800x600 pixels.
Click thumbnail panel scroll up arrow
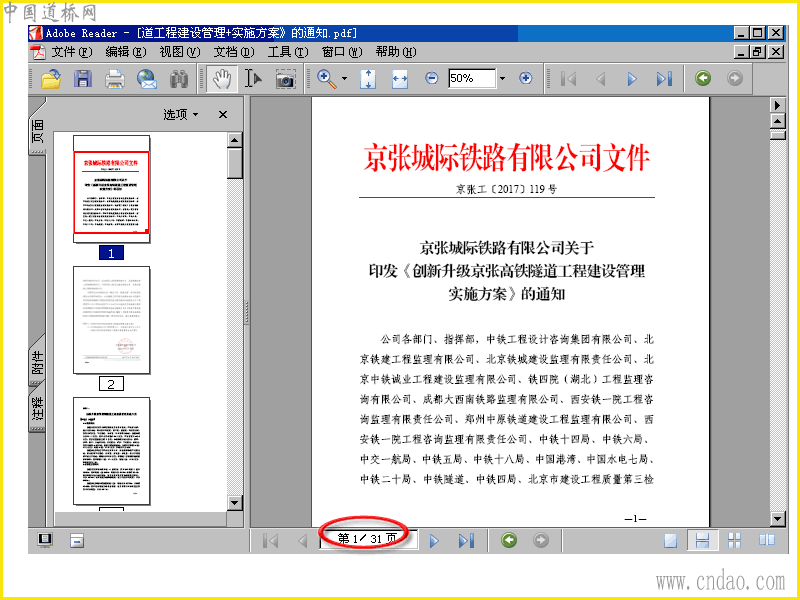coord(234,140)
